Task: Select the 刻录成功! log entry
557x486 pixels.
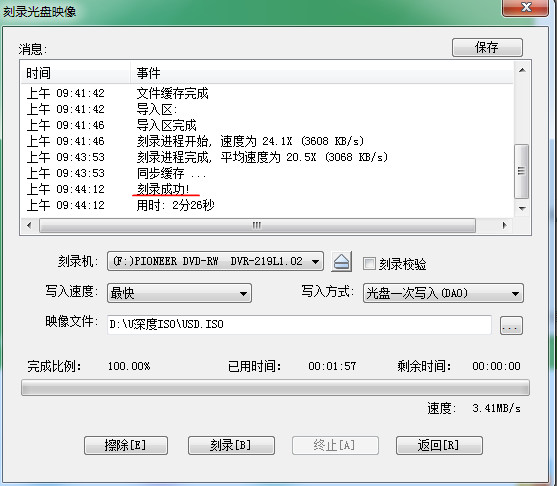Action: point(163,189)
